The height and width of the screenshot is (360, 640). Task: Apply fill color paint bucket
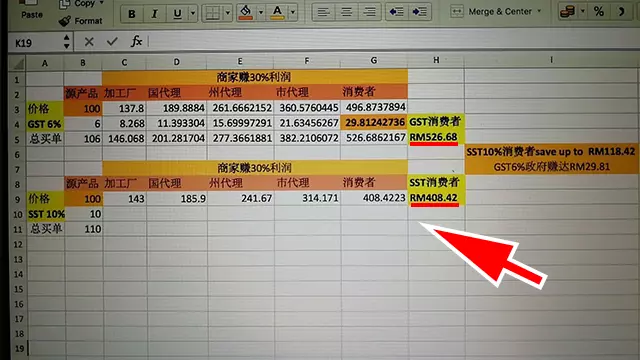click(x=246, y=13)
